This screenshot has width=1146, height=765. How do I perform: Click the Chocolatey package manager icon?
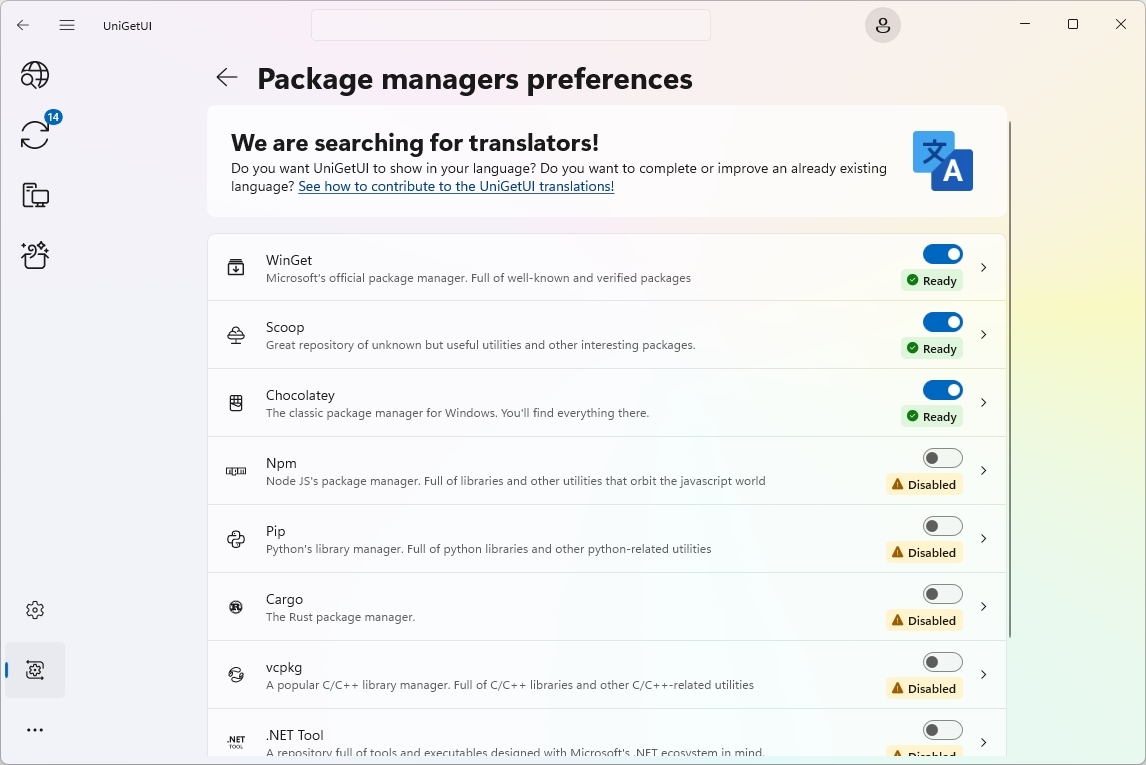point(235,403)
